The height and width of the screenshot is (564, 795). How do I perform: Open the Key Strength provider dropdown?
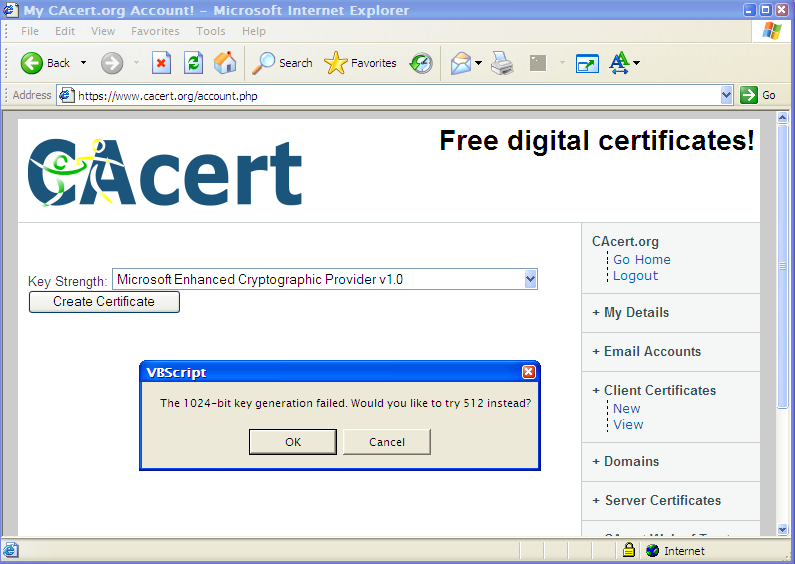[x=530, y=280]
